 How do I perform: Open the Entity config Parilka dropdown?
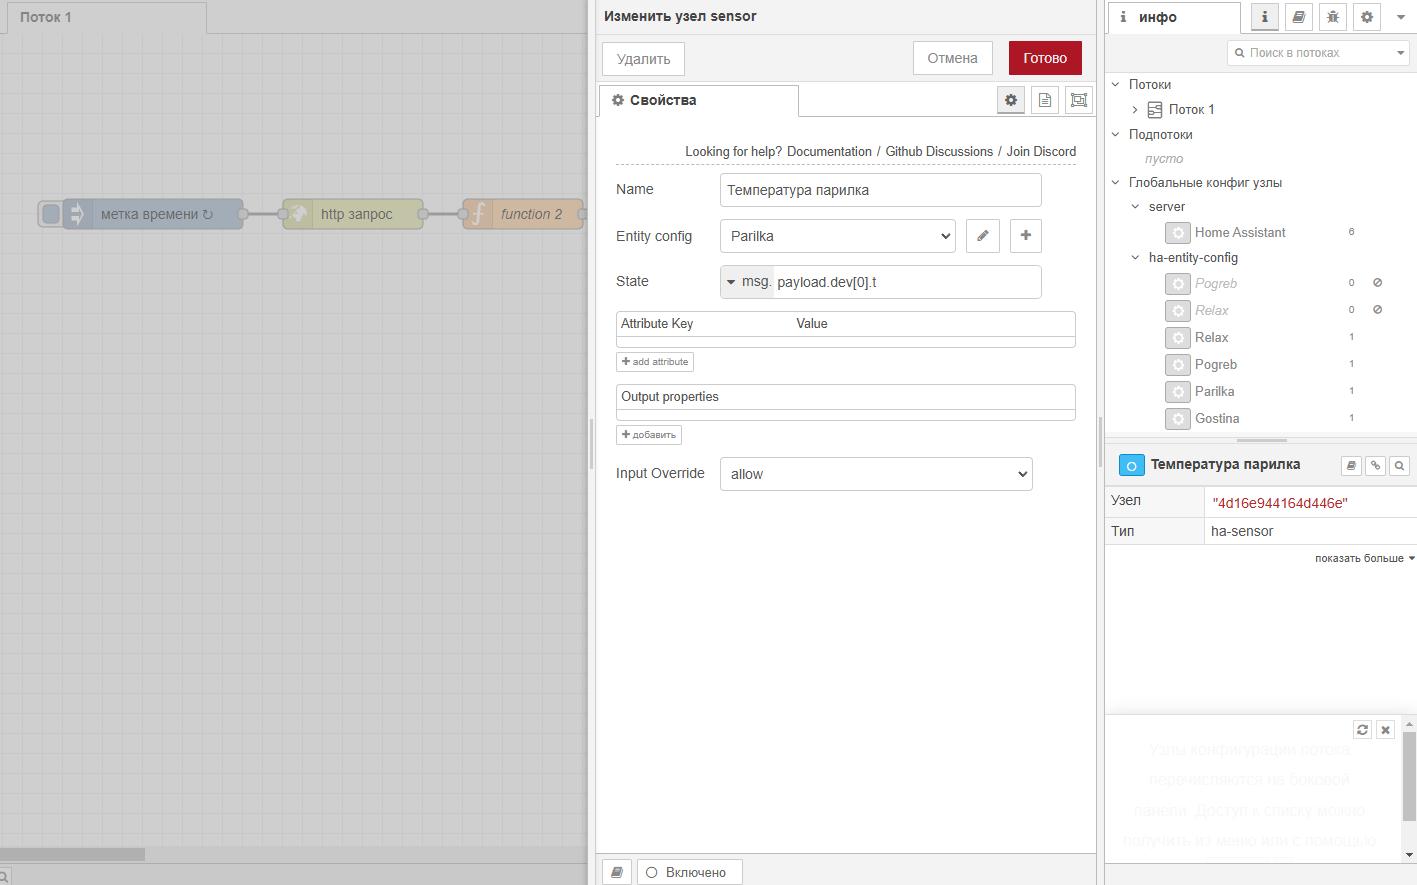click(x=837, y=236)
